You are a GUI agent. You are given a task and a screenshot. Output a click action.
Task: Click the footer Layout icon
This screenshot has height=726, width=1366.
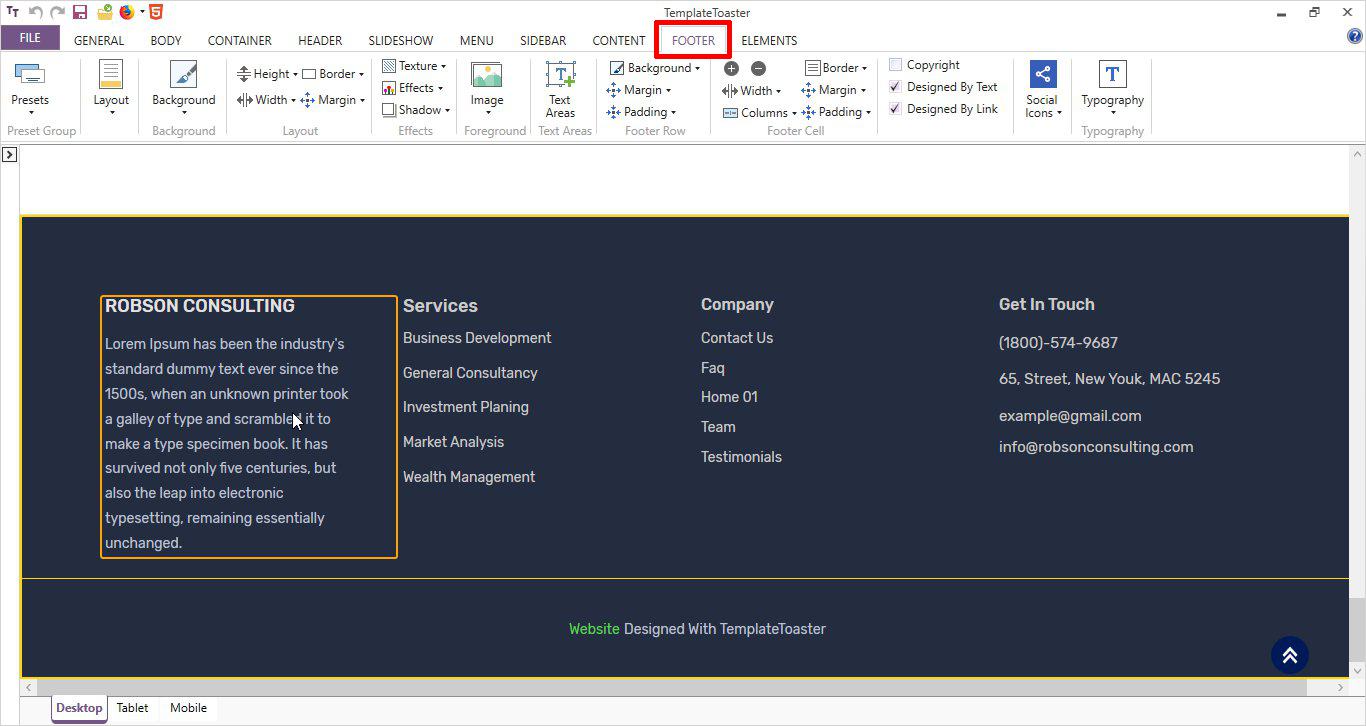[x=111, y=76]
